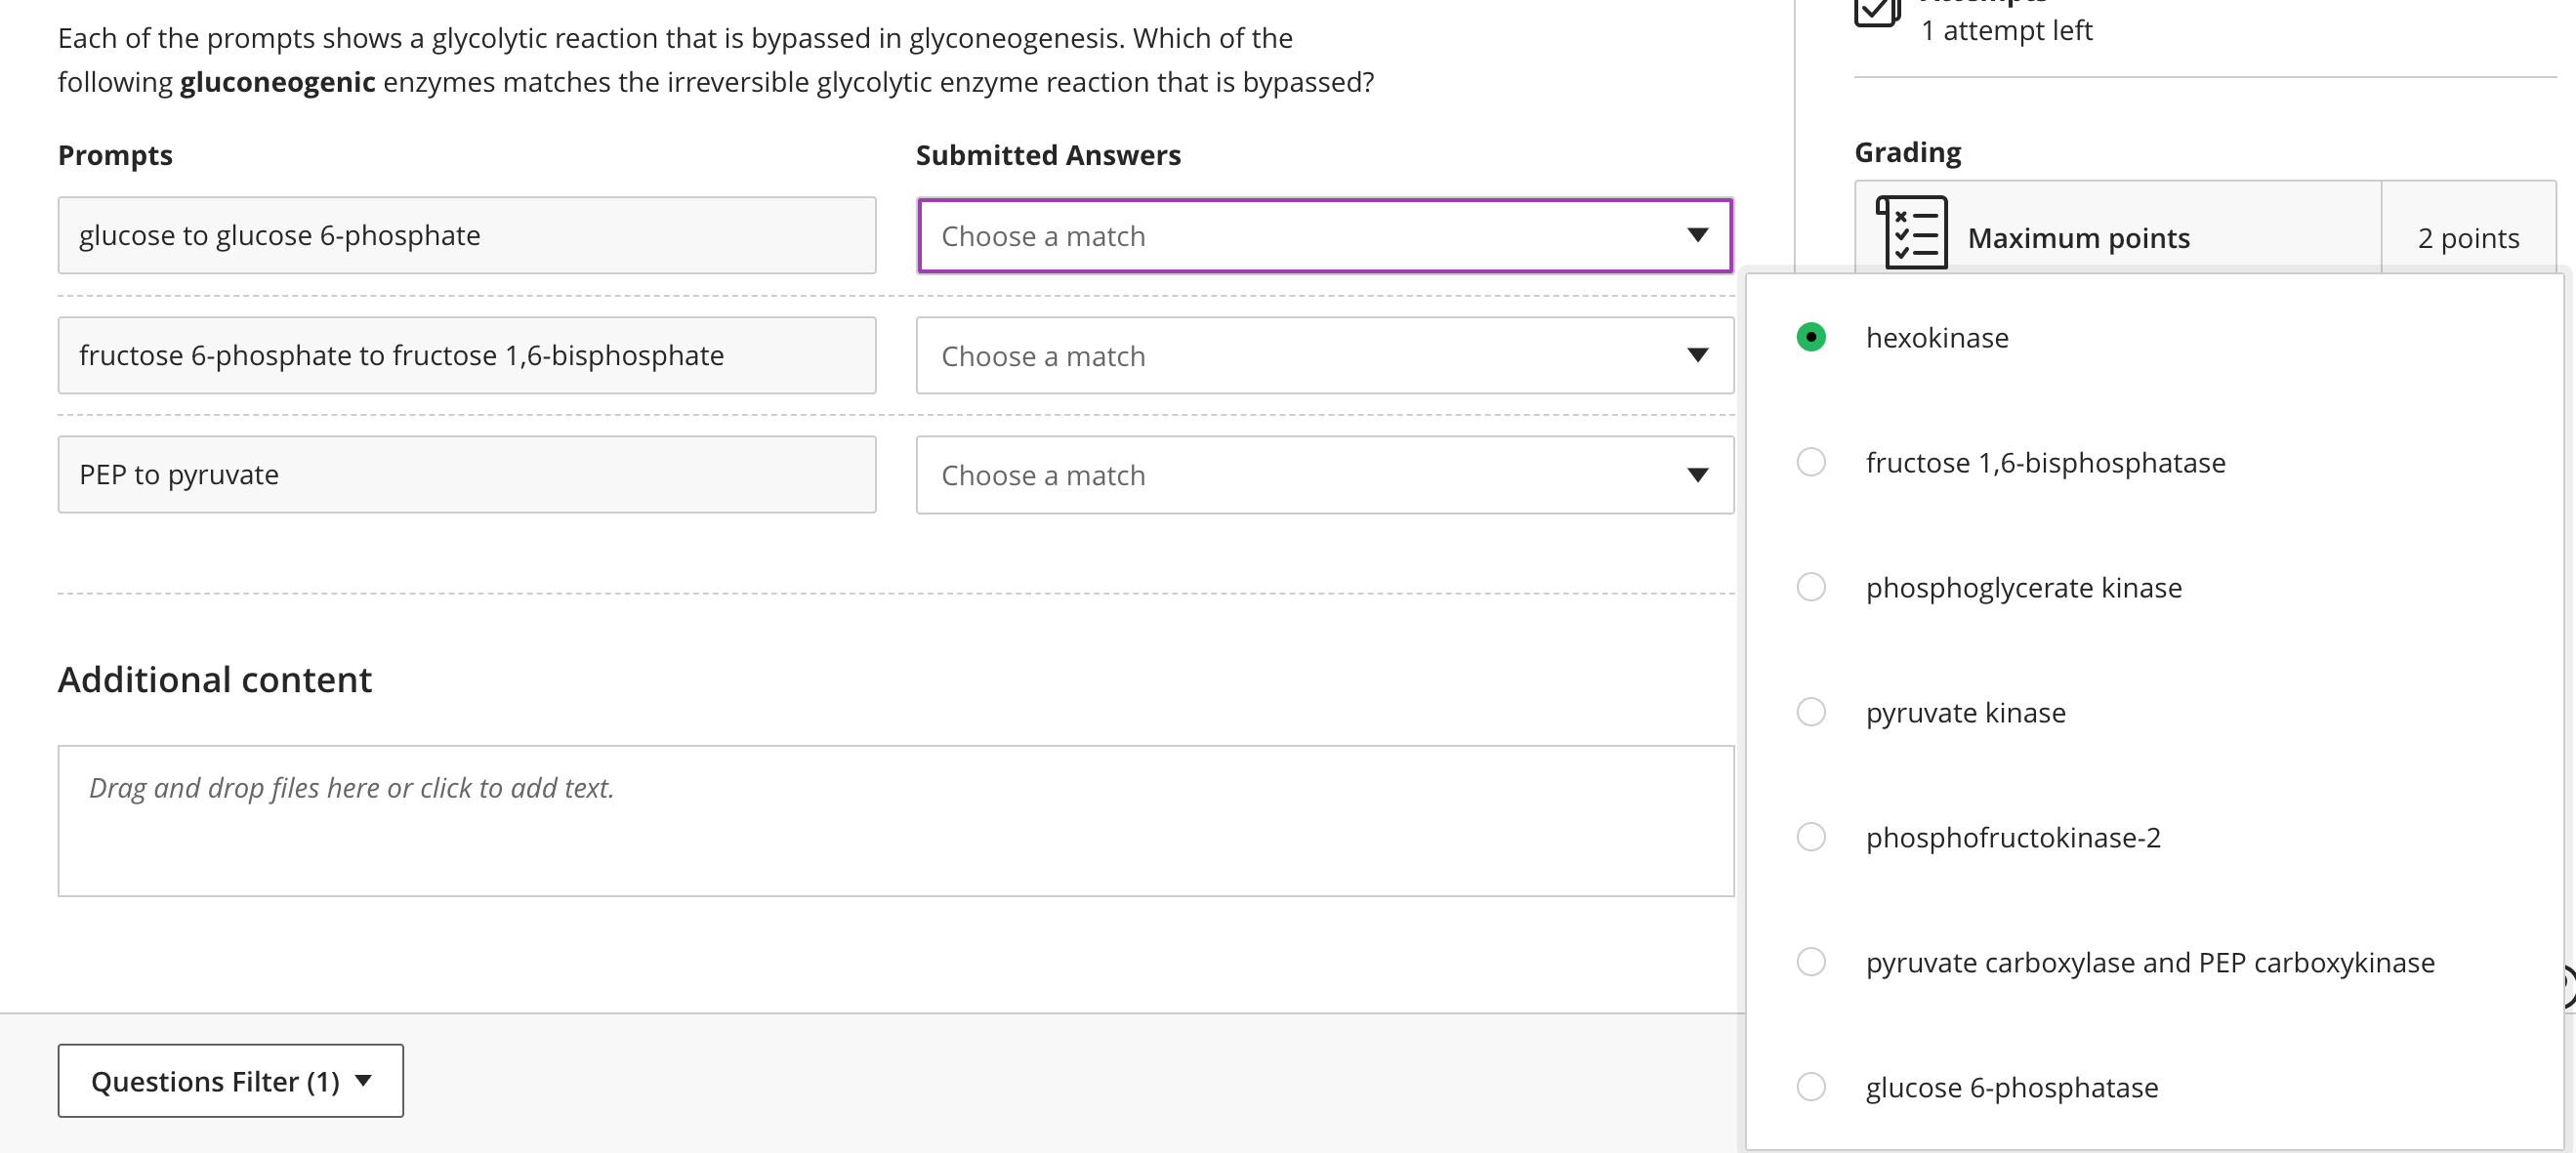Select fructose 1,6-bisphosphatase radio option
Screen dimensions: 2576x1153
click(1811, 462)
